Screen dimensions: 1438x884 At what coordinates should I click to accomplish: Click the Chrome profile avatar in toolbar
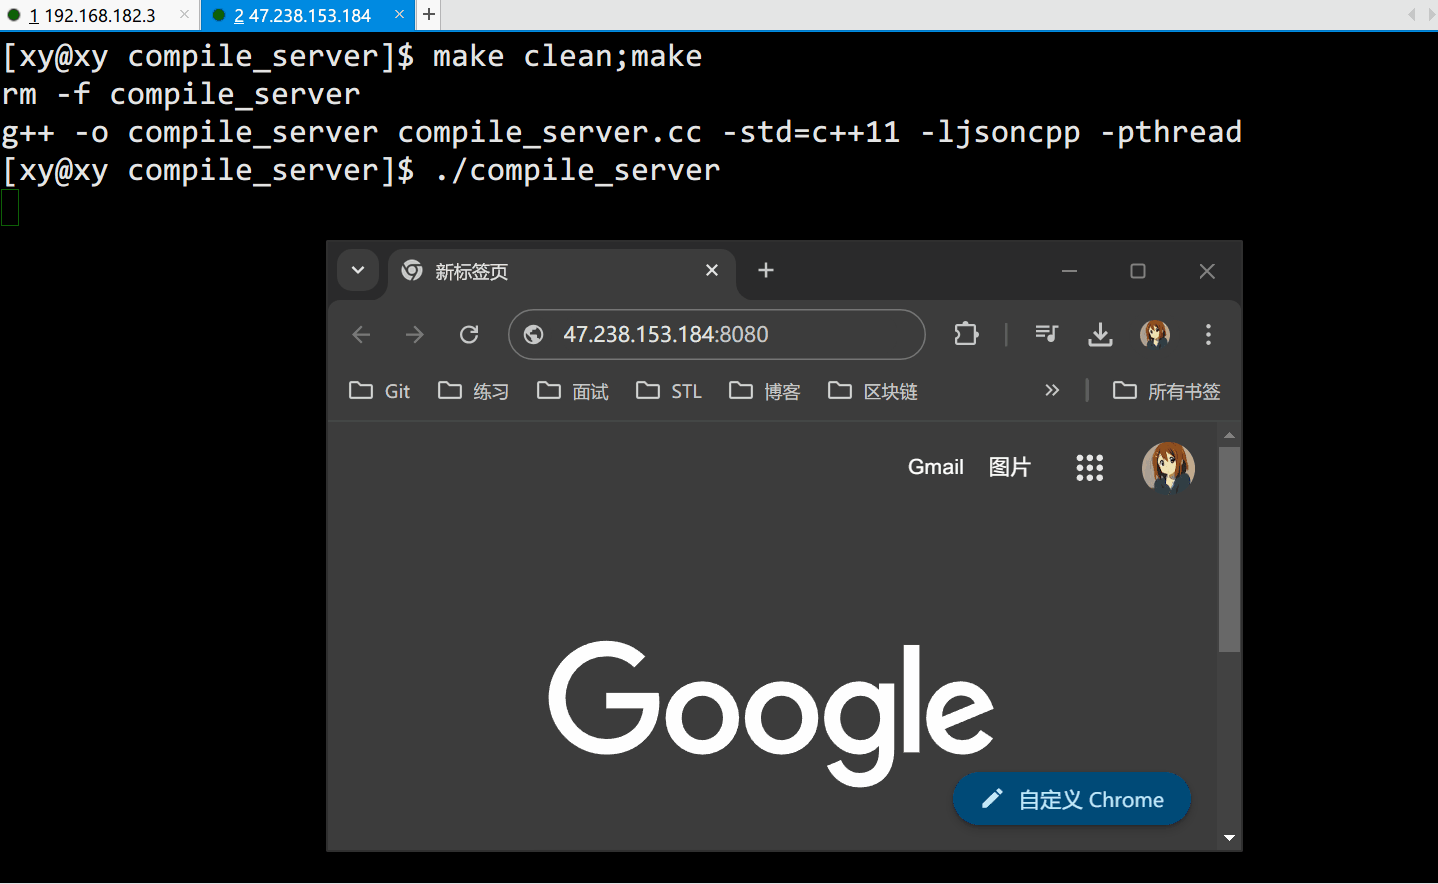tap(1155, 334)
